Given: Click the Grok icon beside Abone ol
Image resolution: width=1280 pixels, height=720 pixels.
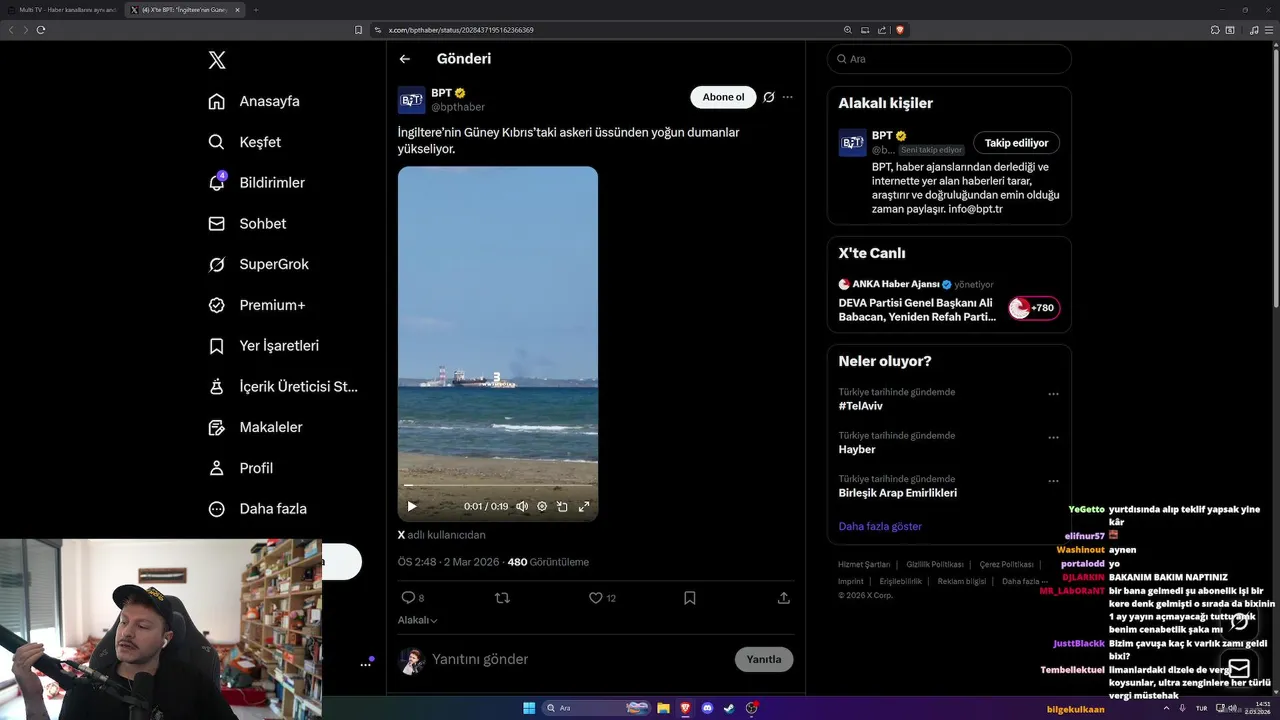Looking at the screenshot, I should [769, 97].
